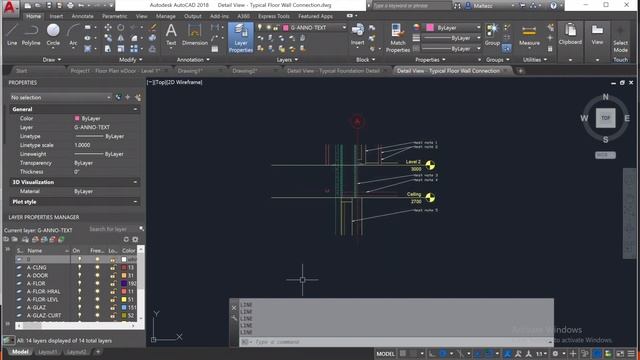Freeze the A-FLOR-HRAL layer
640x360 pixels.
click(97, 291)
